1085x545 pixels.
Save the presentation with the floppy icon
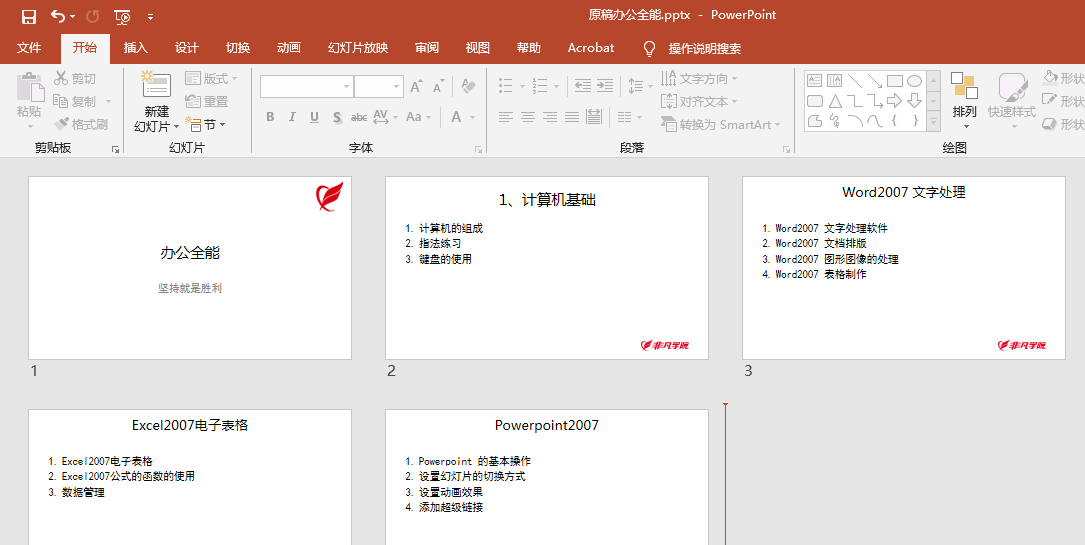click(x=28, y=17)
